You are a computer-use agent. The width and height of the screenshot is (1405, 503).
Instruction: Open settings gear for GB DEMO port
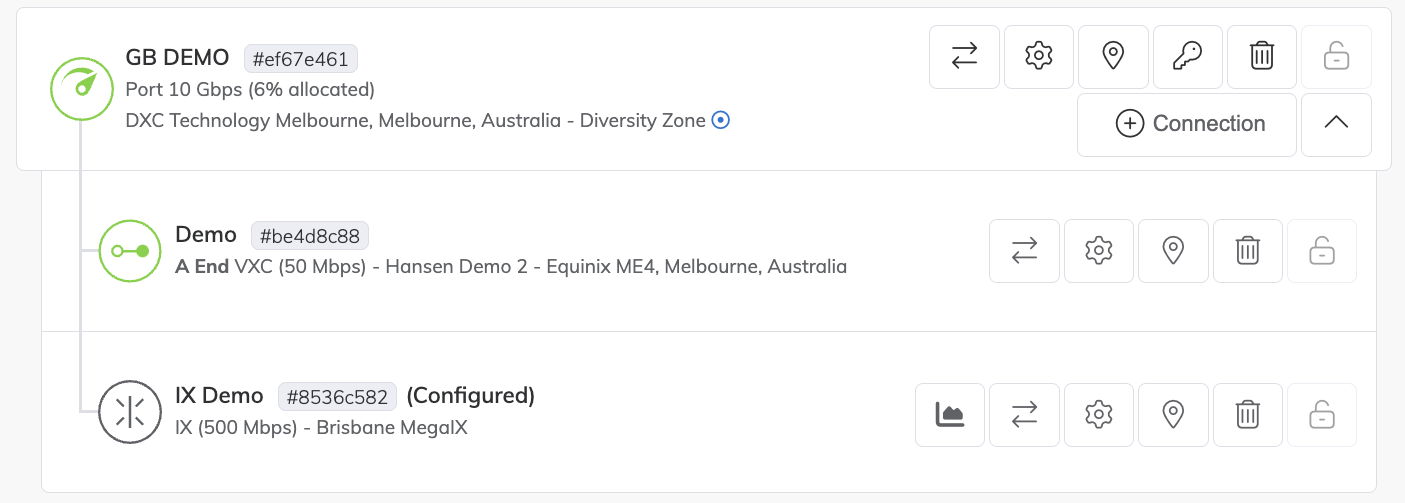[x=1039, y=56]
